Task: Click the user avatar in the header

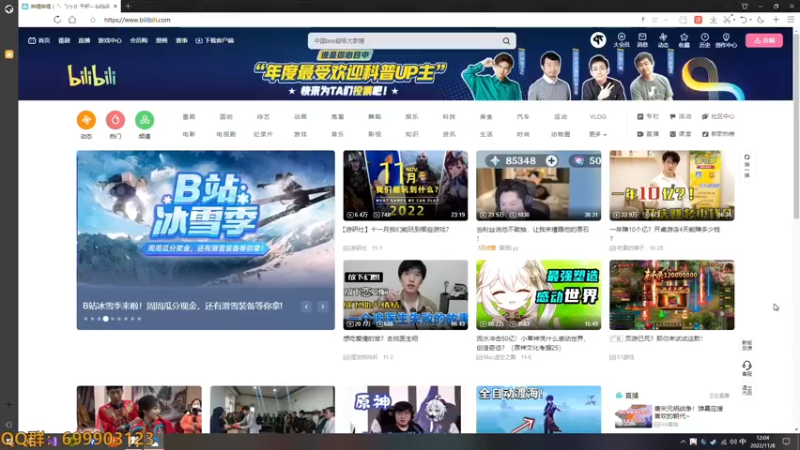Action: [598, 39]
